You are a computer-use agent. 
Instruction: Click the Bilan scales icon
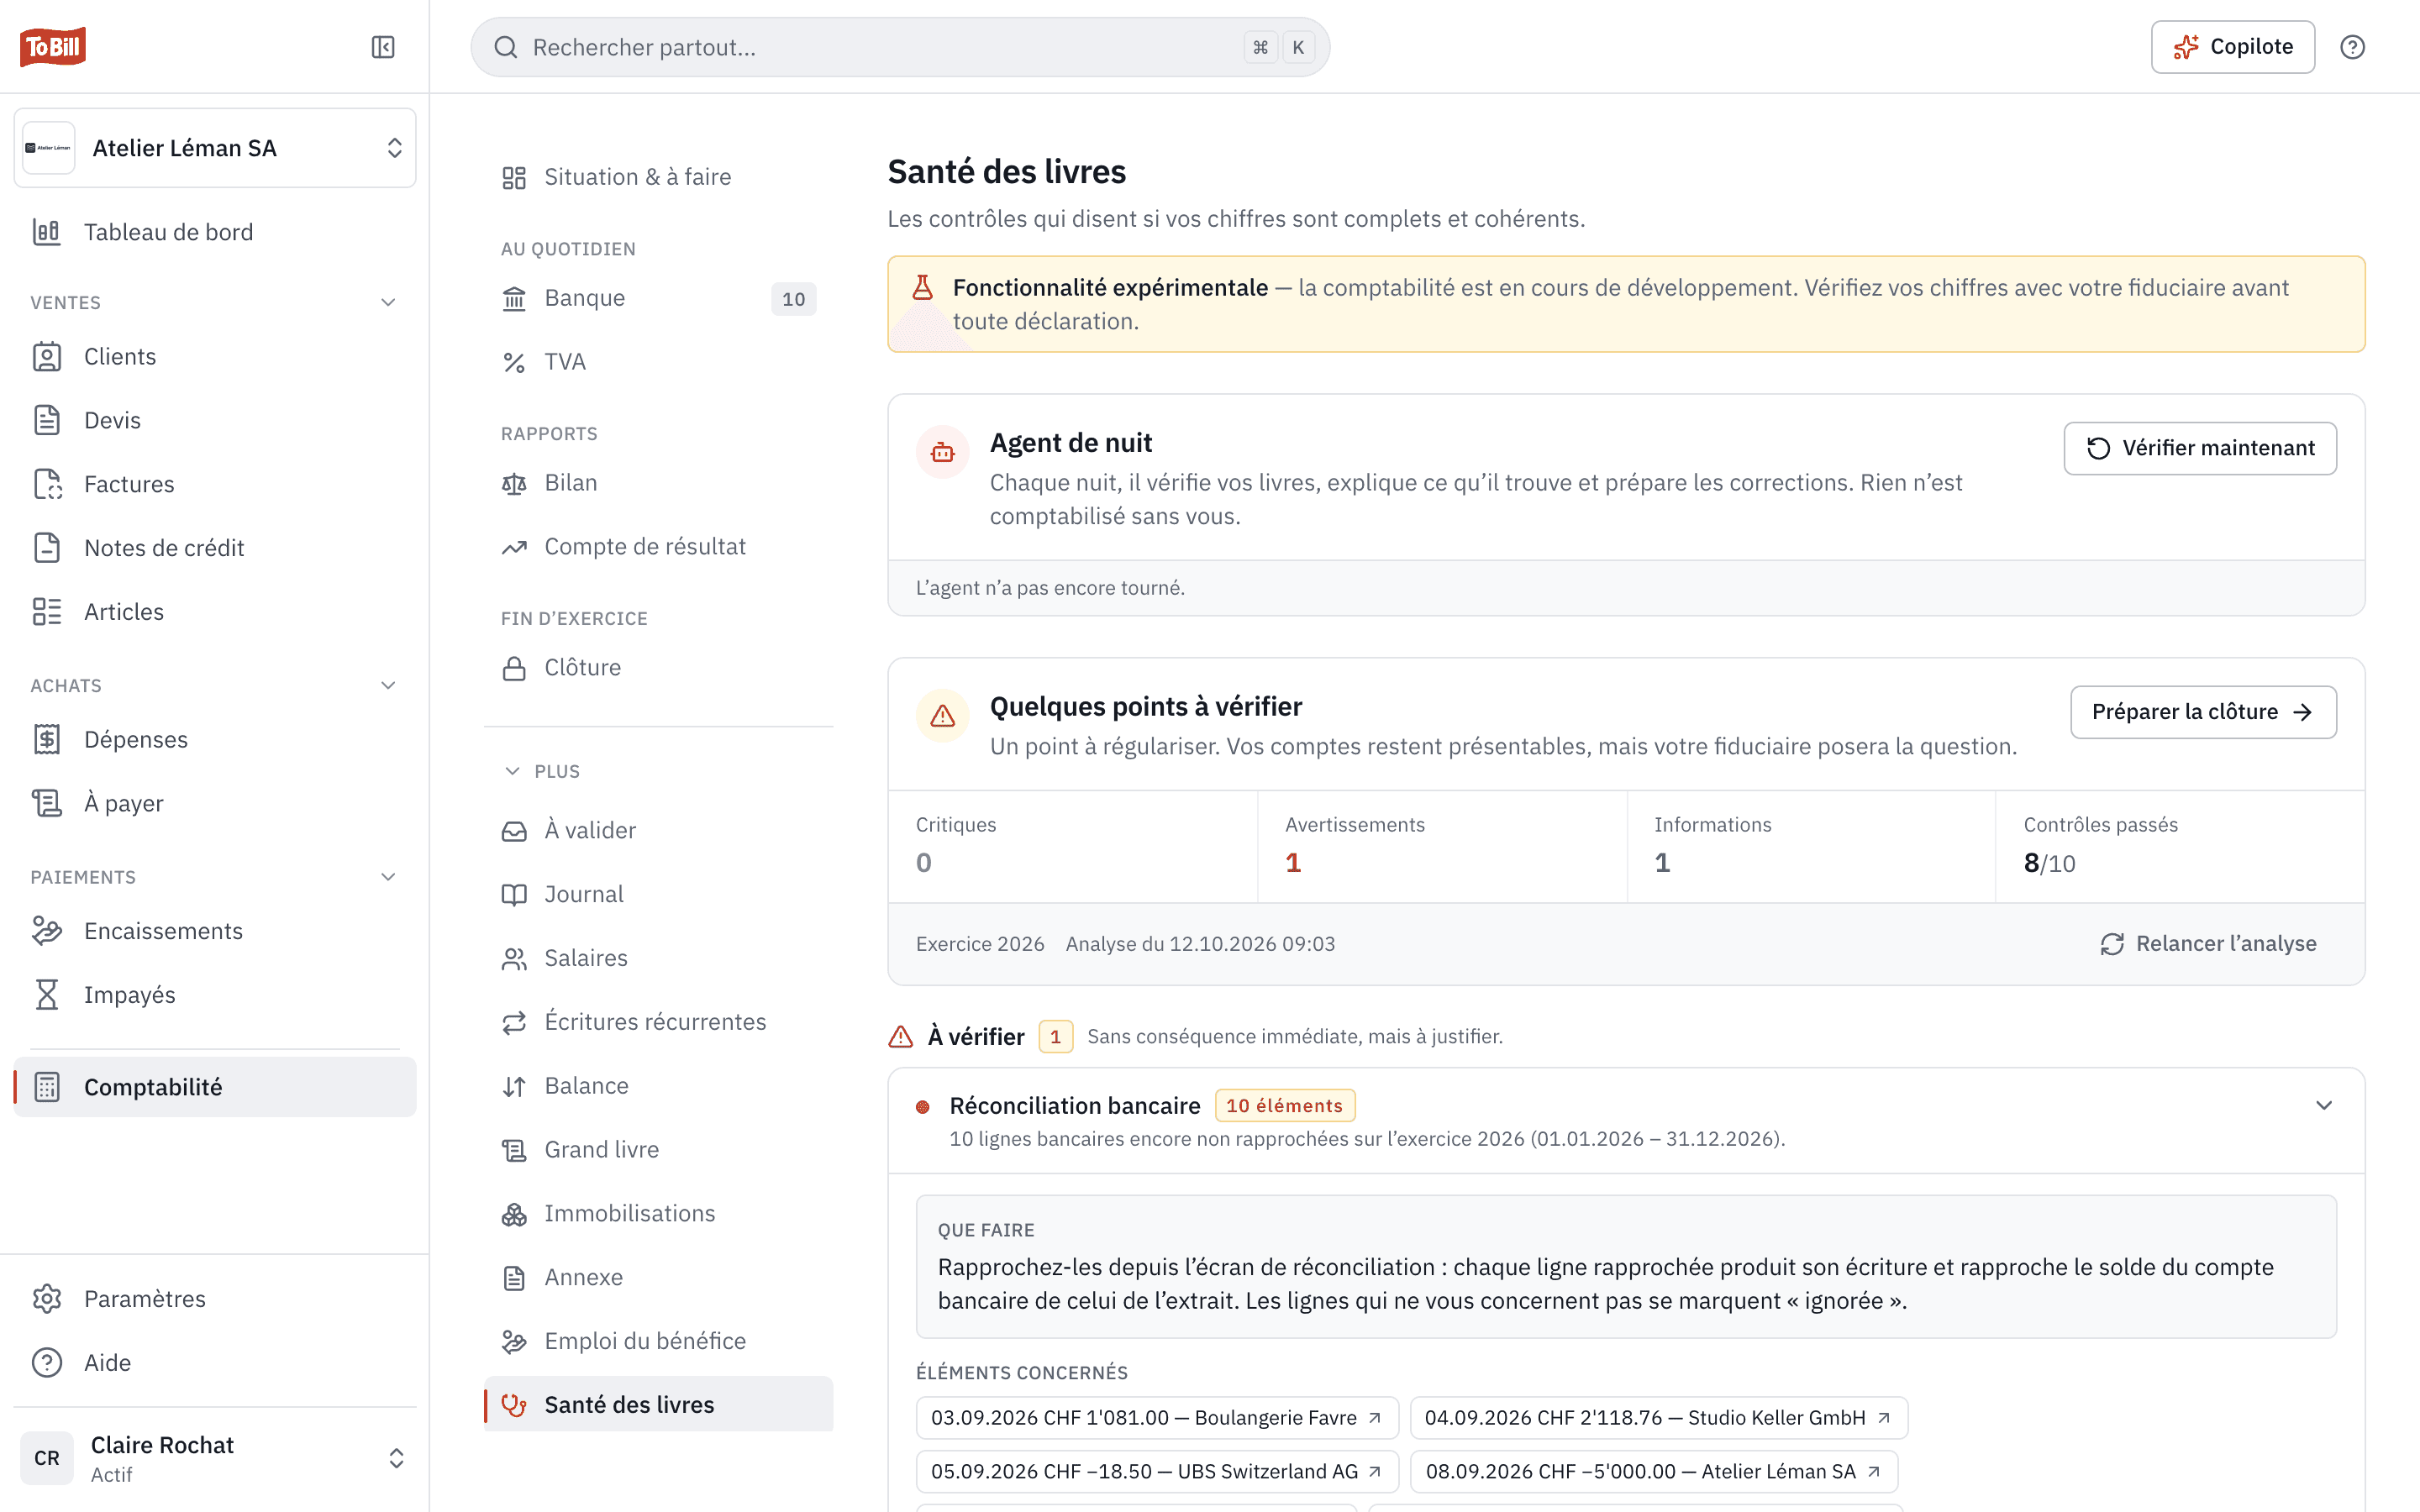click(x=514, y=483)
